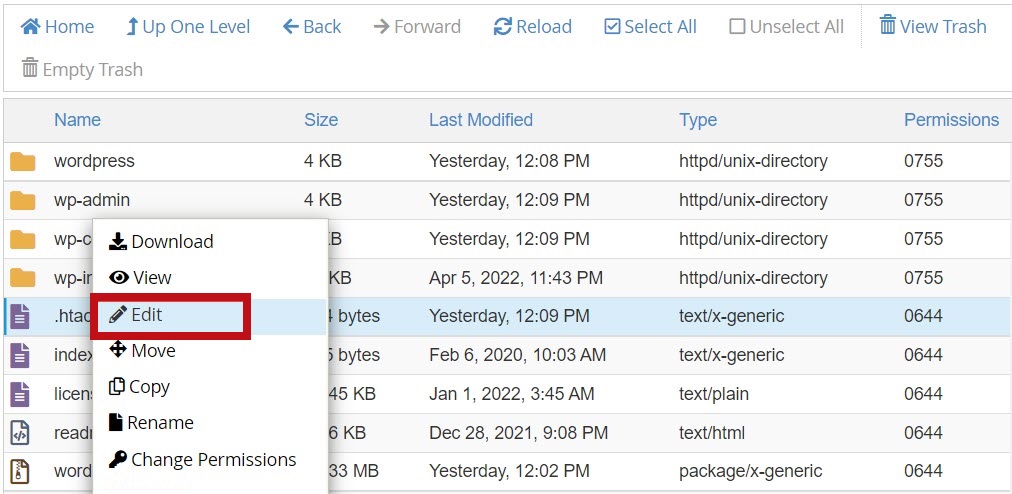This screenshot has height=494, width=1012.
Task: Choose Rename from context menu
Action: click(151, 423)
